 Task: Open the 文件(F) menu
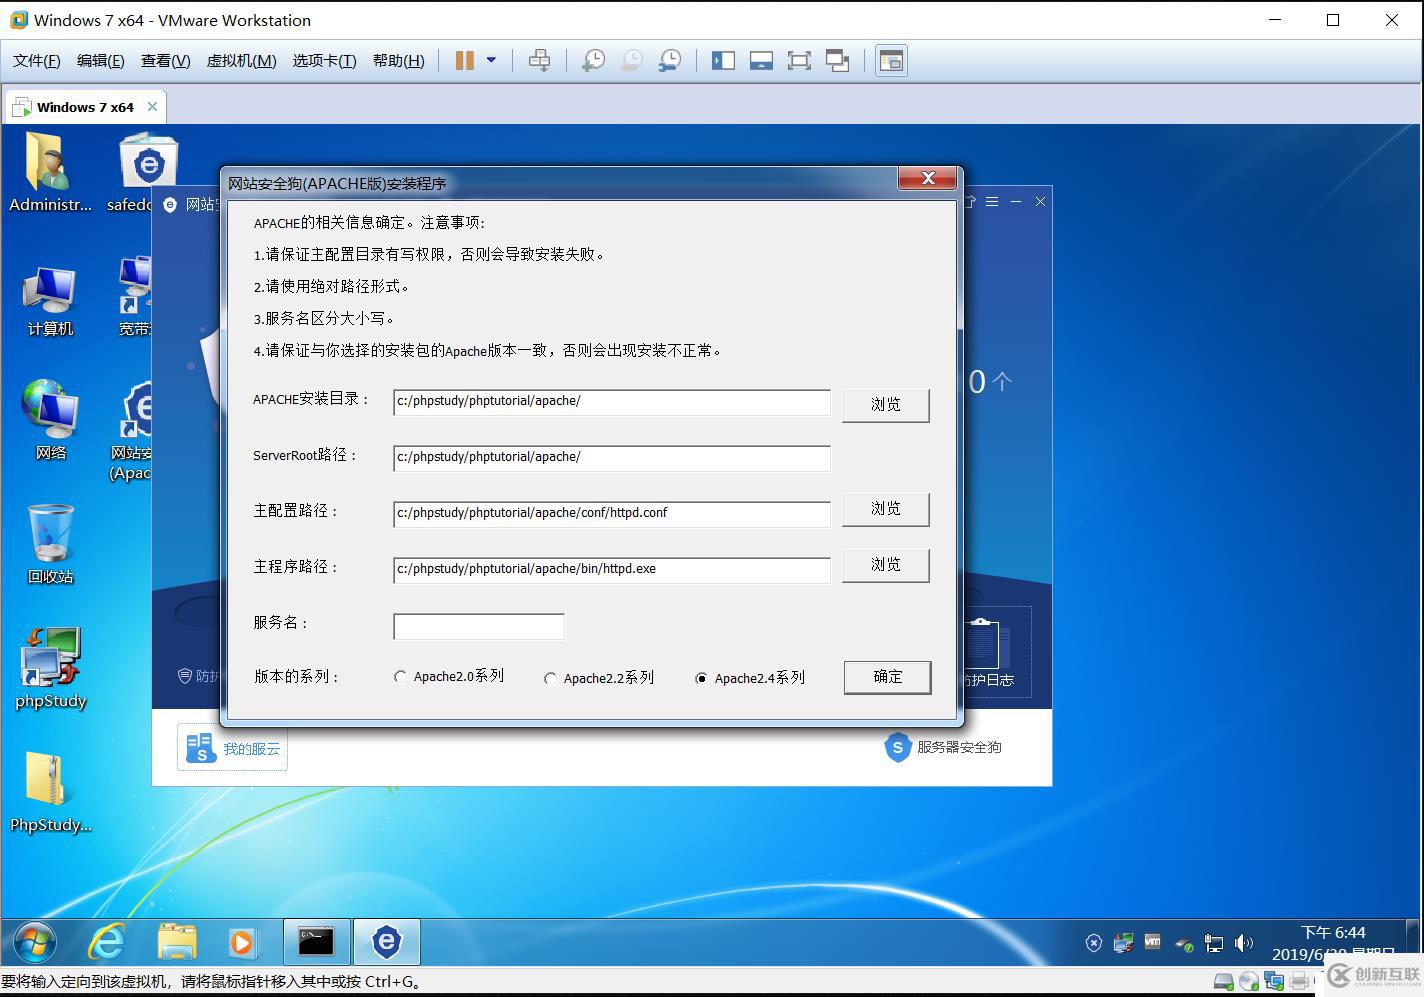(x=37, y=61)
